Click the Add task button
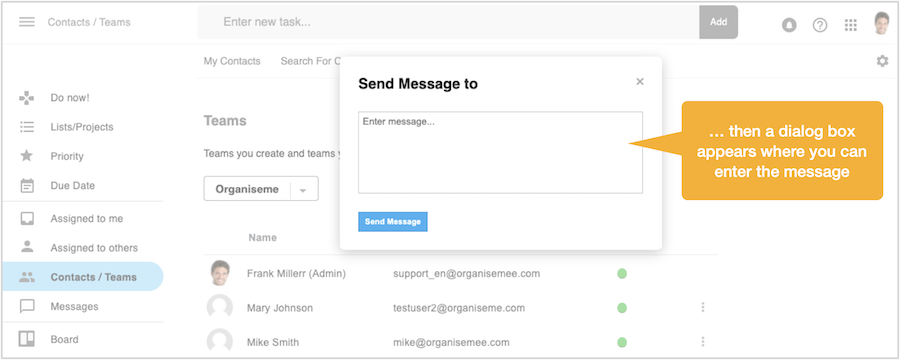 point(719,22)
